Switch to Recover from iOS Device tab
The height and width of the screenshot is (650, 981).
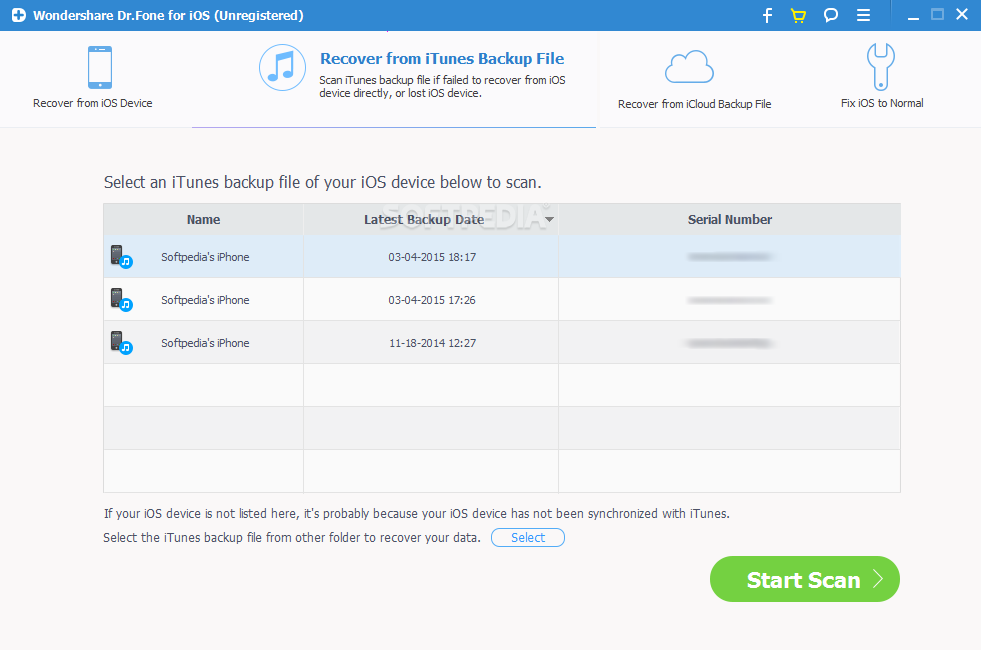[93, 79]
